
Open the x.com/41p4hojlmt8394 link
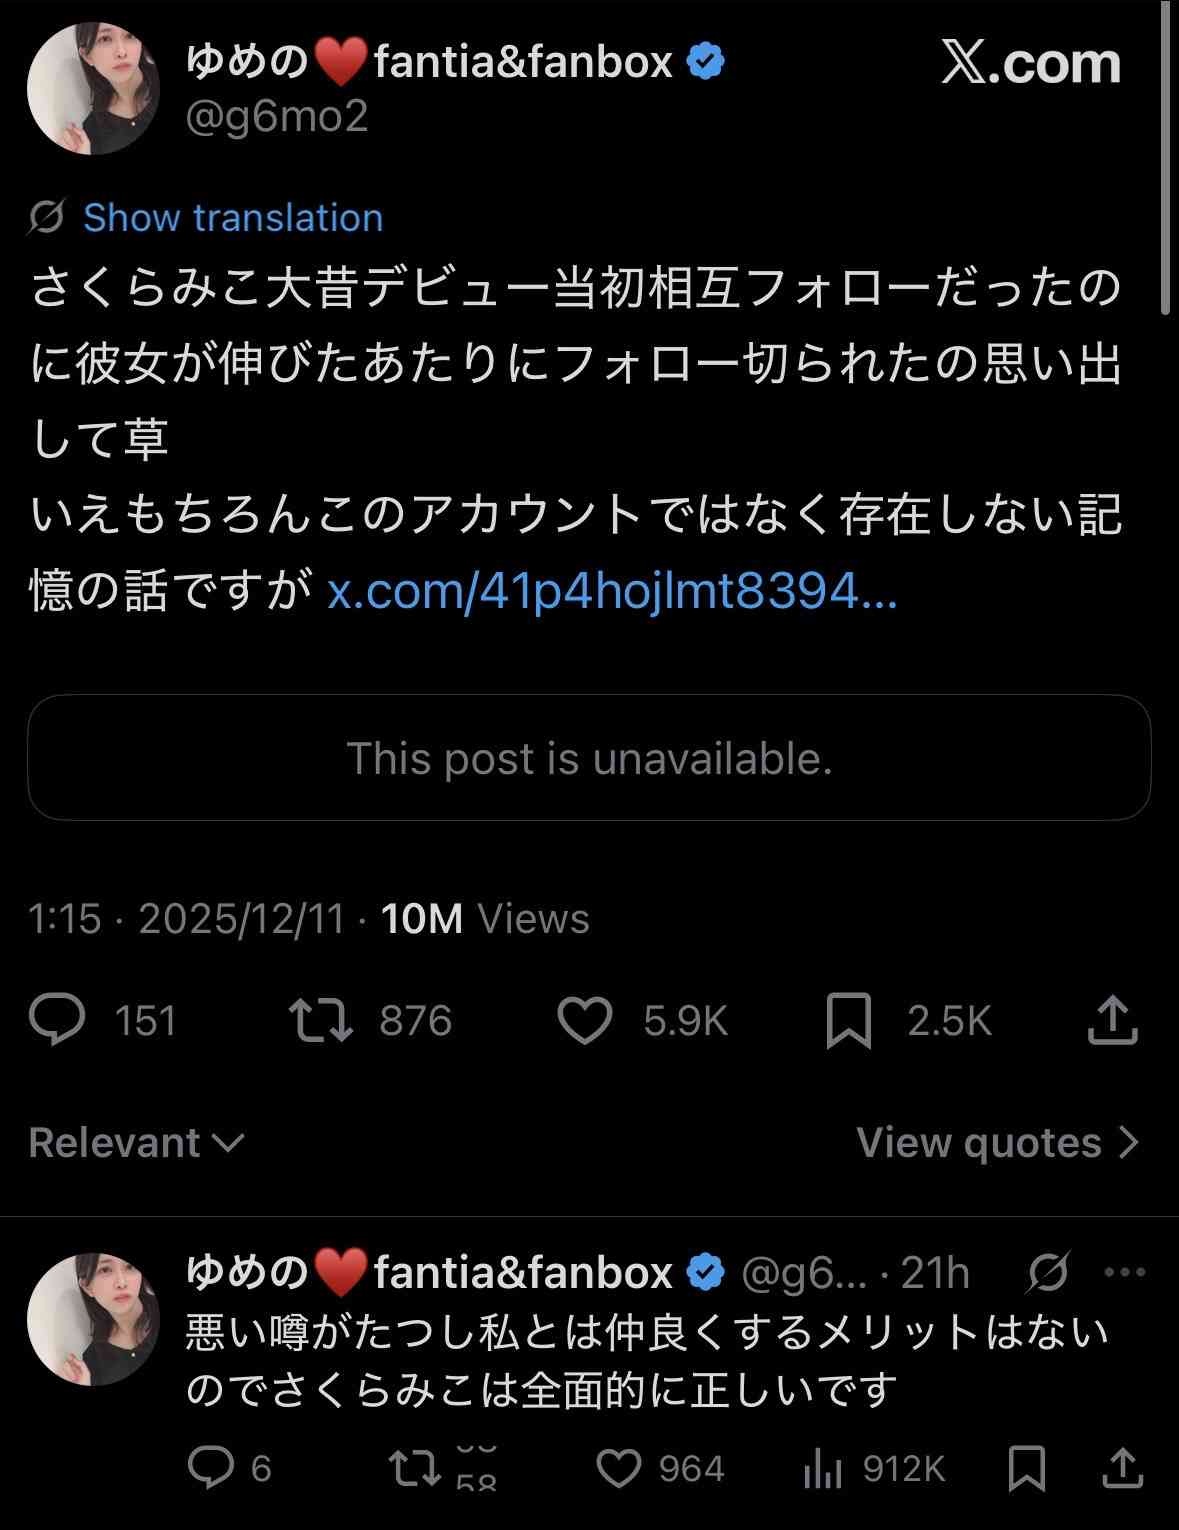[x=612, y=592]
